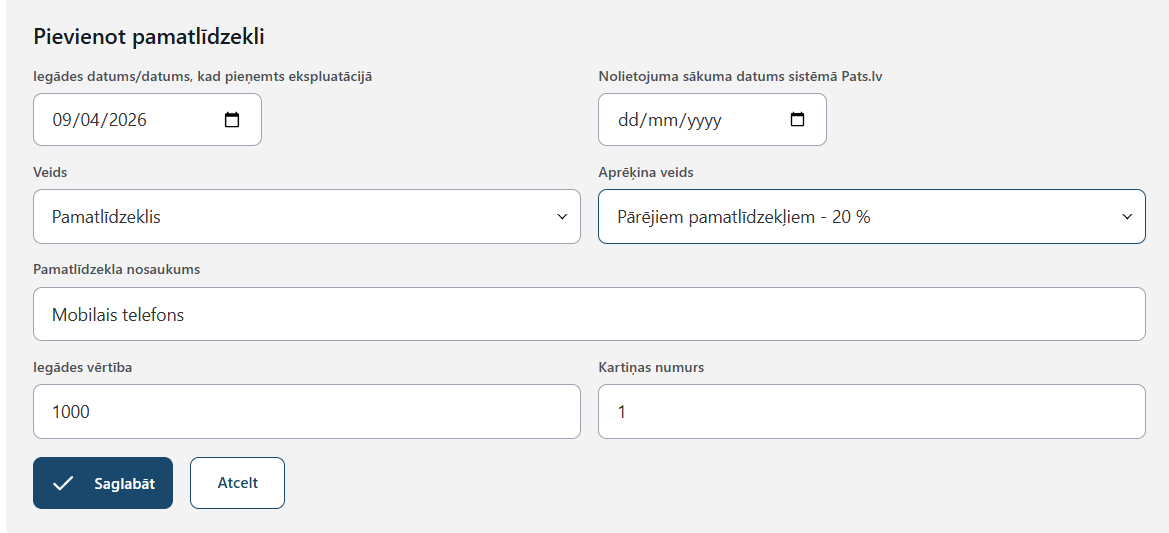Click the Aprēķina veids field label
The width and height of the screenshot is (1169, 533).
[x=645, y=173]
